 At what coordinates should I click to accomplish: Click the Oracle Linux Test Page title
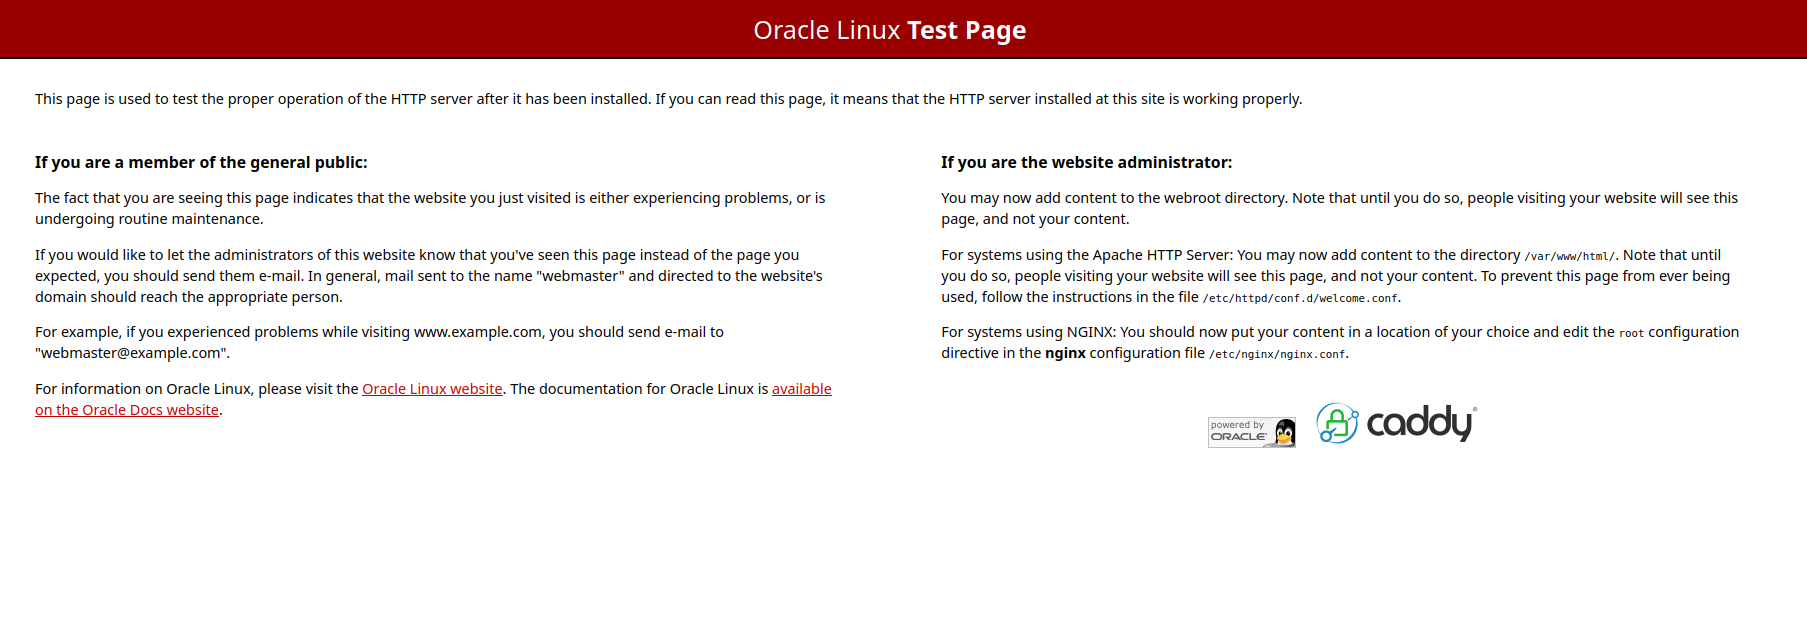(x=889, y=30)
